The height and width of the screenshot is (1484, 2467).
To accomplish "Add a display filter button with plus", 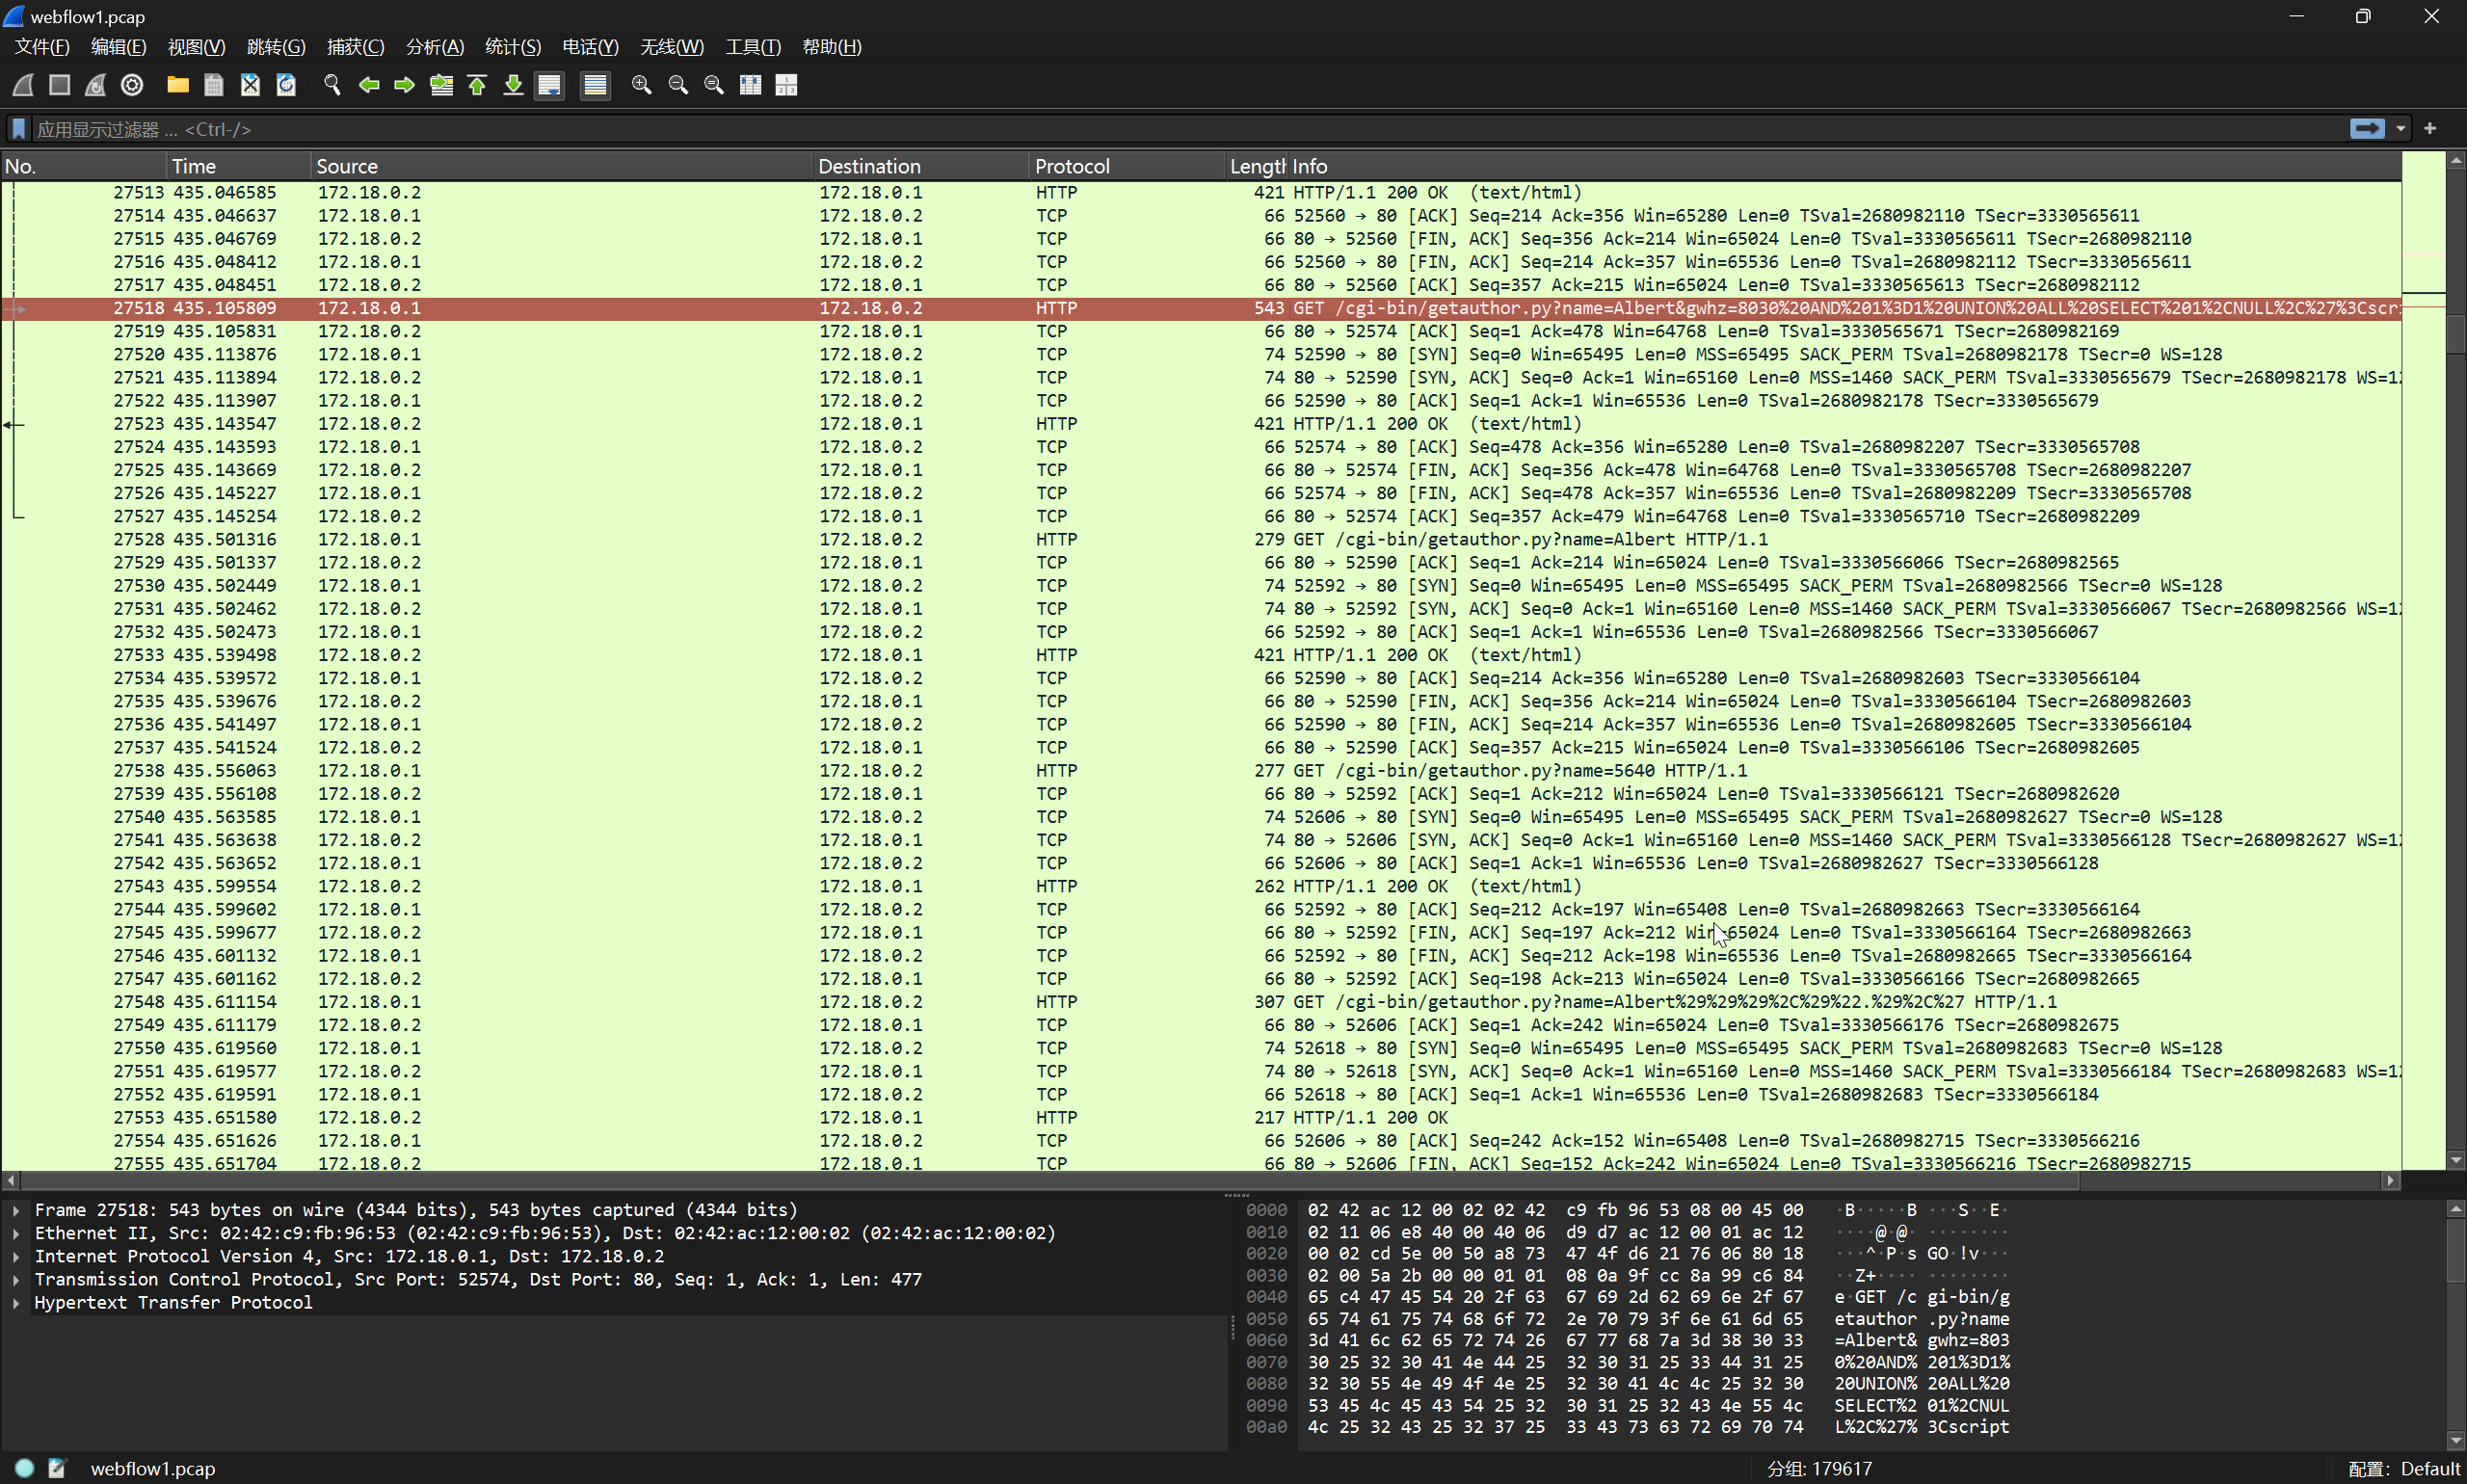I will point(2430,128).
